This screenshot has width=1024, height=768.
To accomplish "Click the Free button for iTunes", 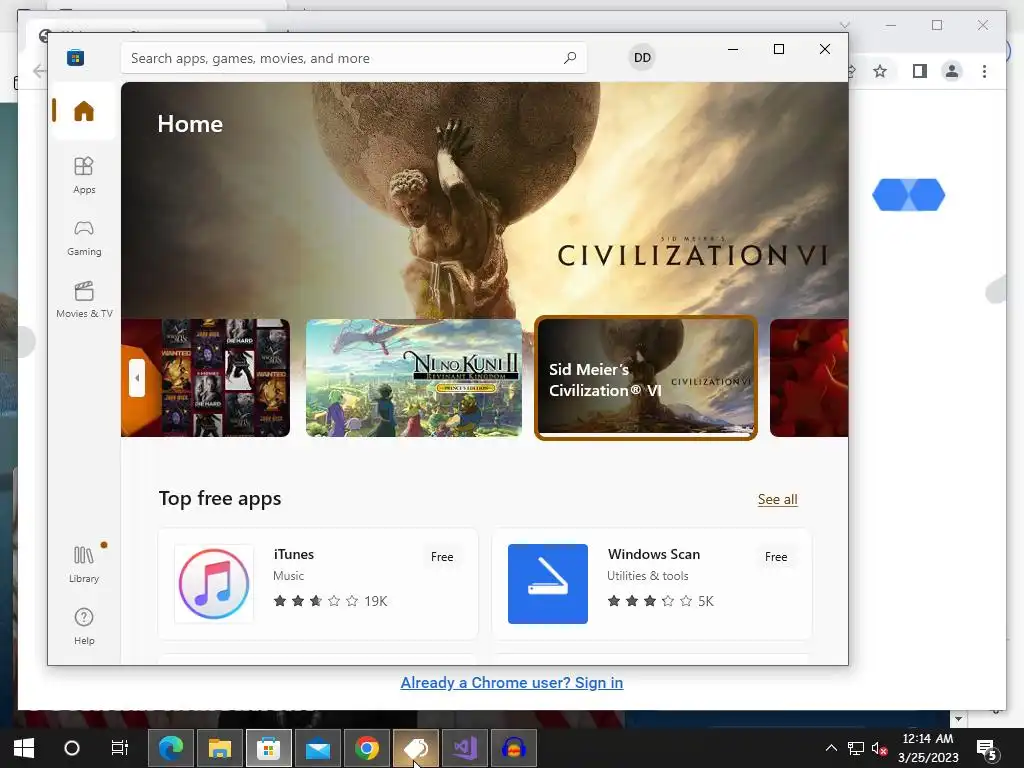I will tap(441, 556).
